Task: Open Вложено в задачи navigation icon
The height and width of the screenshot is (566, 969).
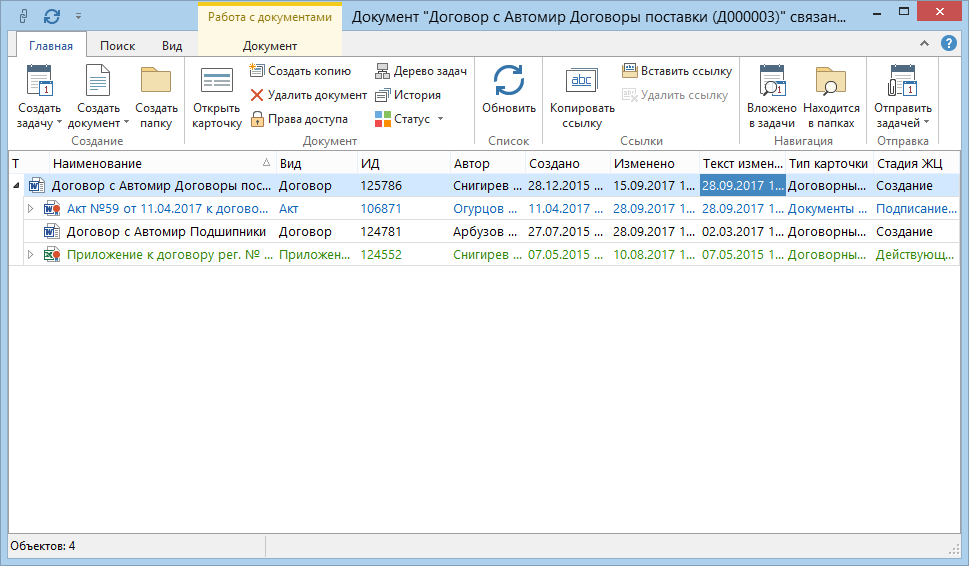Action: point(772,81)
